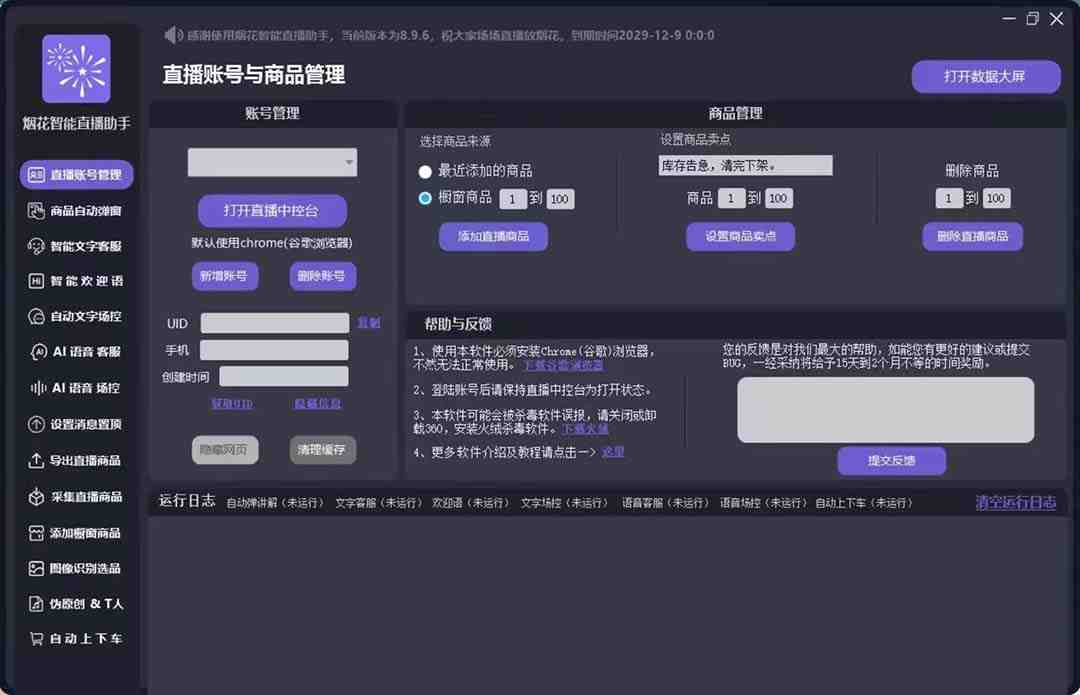Open the 商品自动弹窗 sidebar feature

click(x=75, y=210)
